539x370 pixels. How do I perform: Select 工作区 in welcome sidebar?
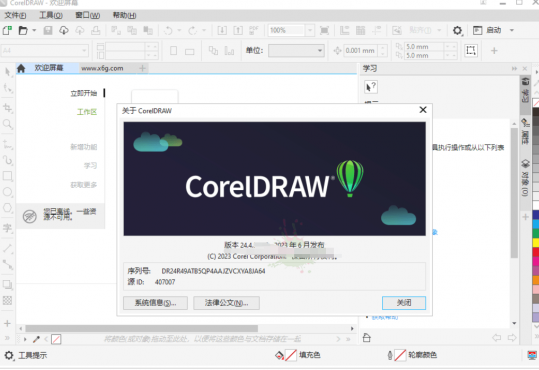[87, 112]
